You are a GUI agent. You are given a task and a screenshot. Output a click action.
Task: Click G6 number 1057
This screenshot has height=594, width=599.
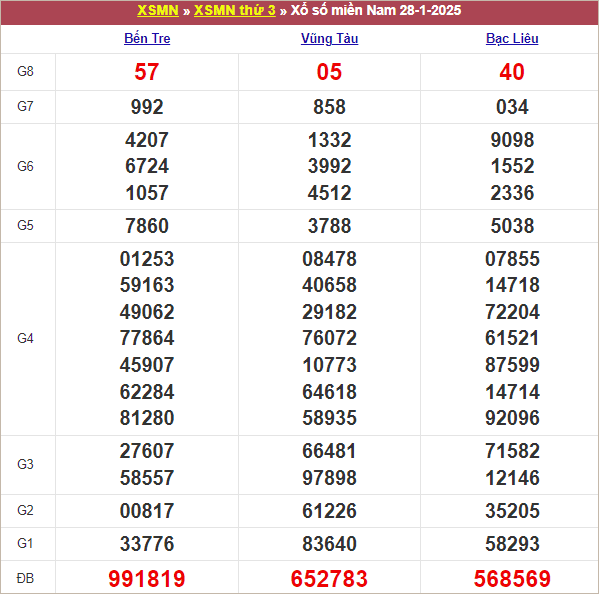pos(147,193)
